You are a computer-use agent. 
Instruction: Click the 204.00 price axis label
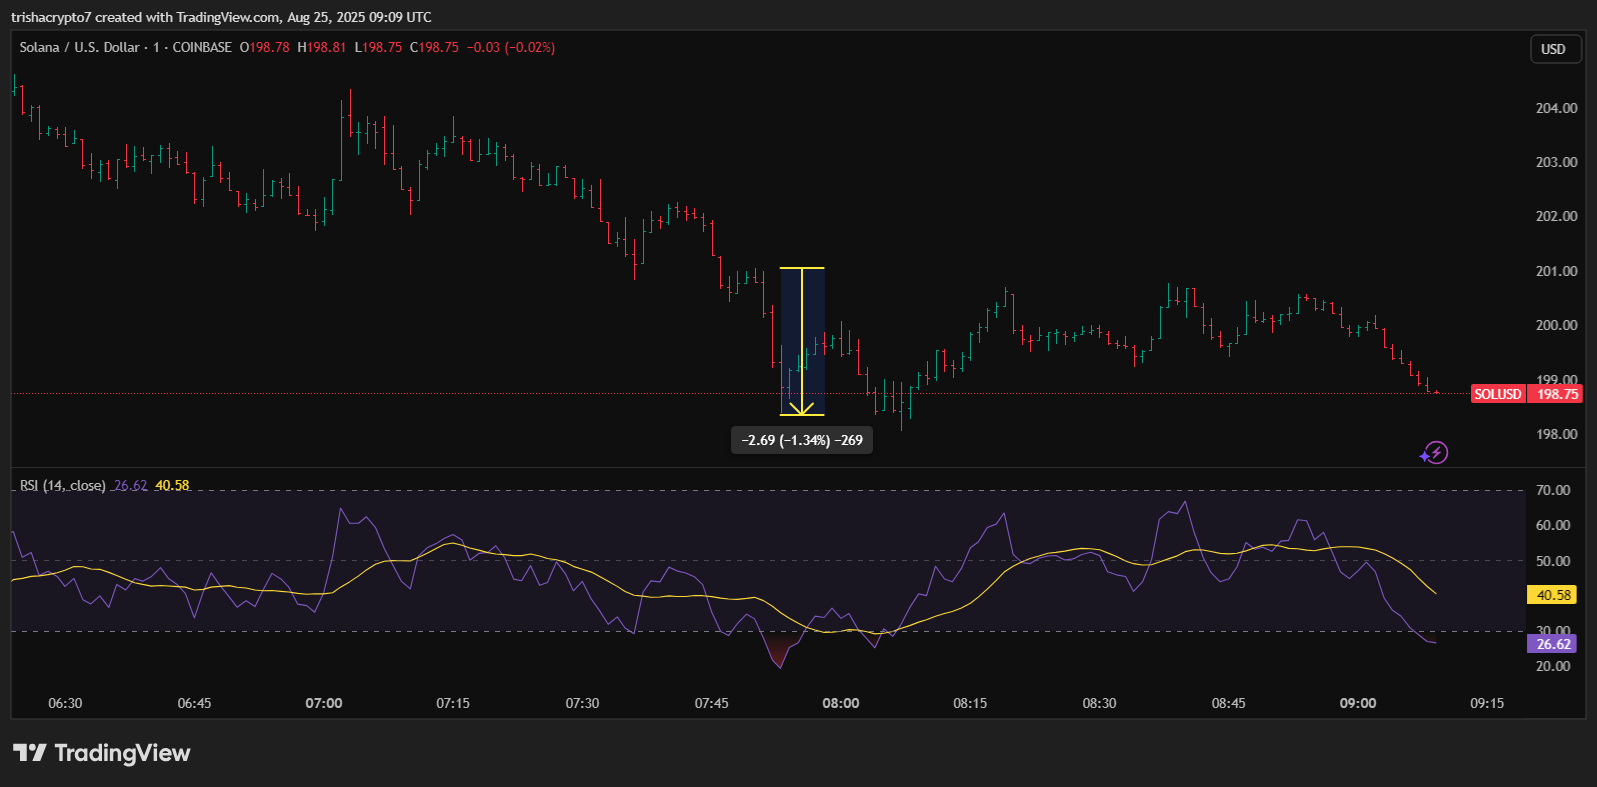click(x=1556, y=108)
